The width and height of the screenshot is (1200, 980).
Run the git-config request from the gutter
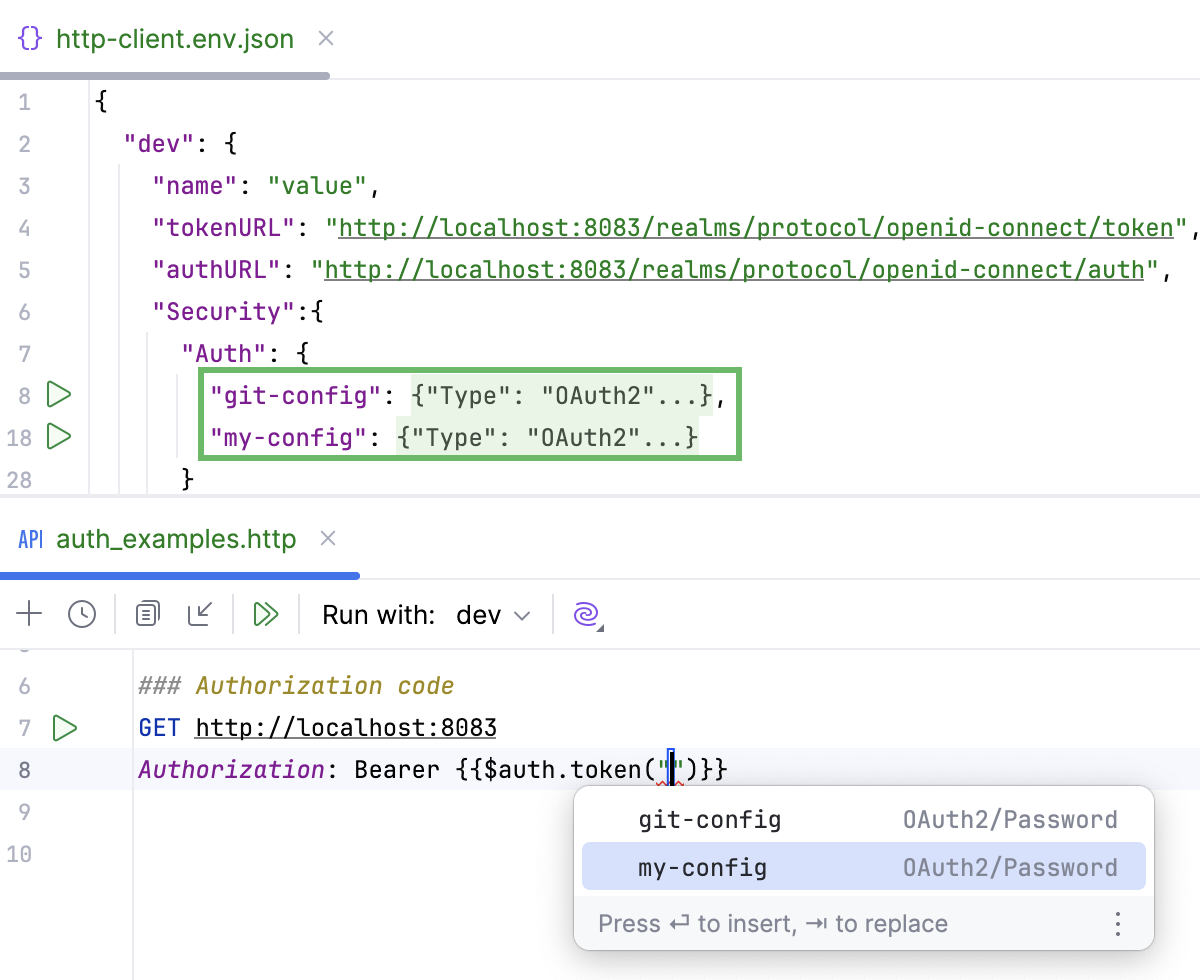(x=58, y=395)
